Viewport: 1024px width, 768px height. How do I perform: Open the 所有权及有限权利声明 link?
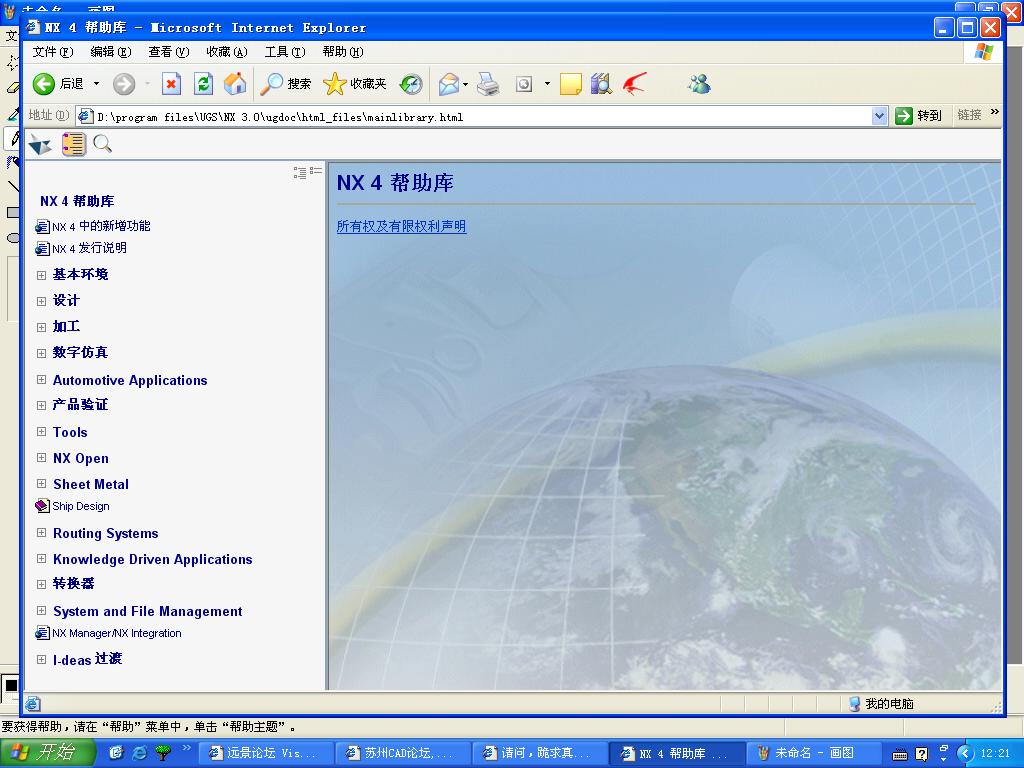click(401, 227)
